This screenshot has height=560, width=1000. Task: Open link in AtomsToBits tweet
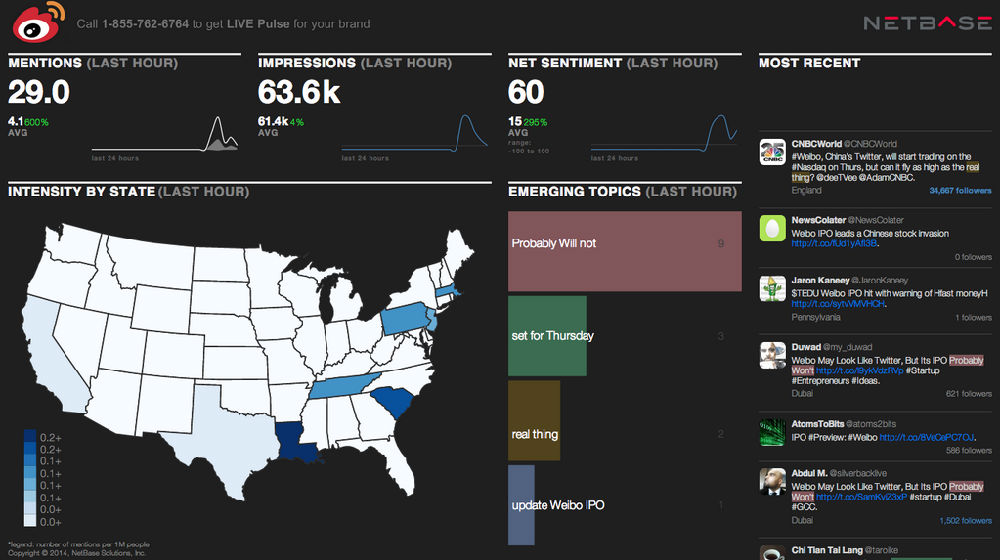click(x=926, y=438)
